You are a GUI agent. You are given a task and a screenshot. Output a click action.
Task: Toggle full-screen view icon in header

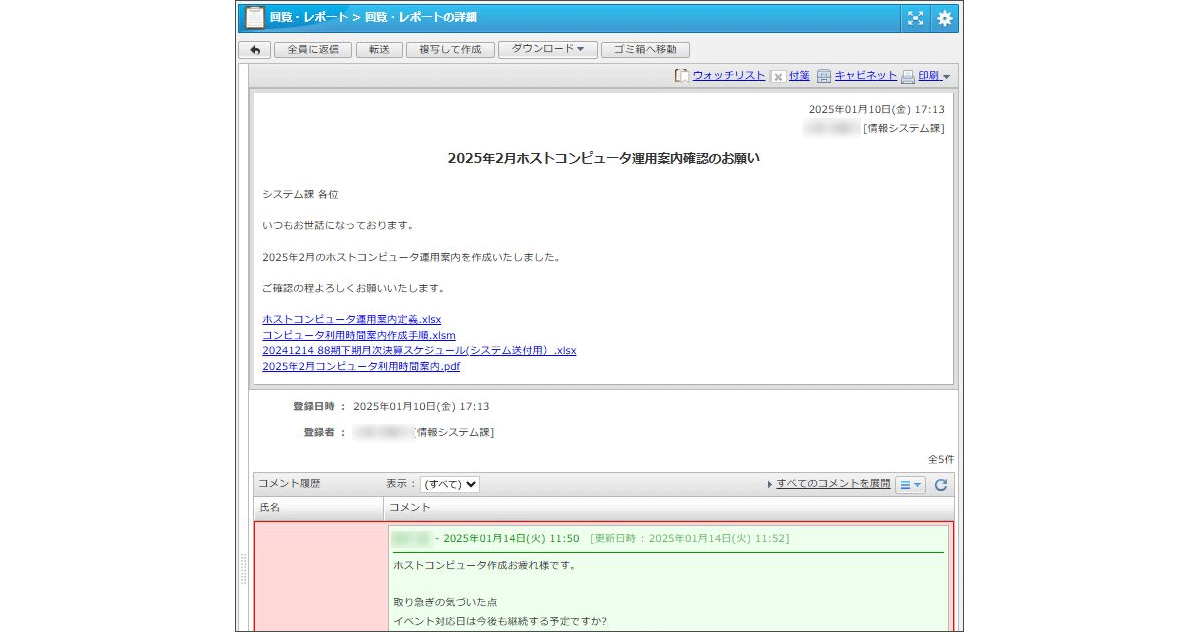(x=915, y=18)
